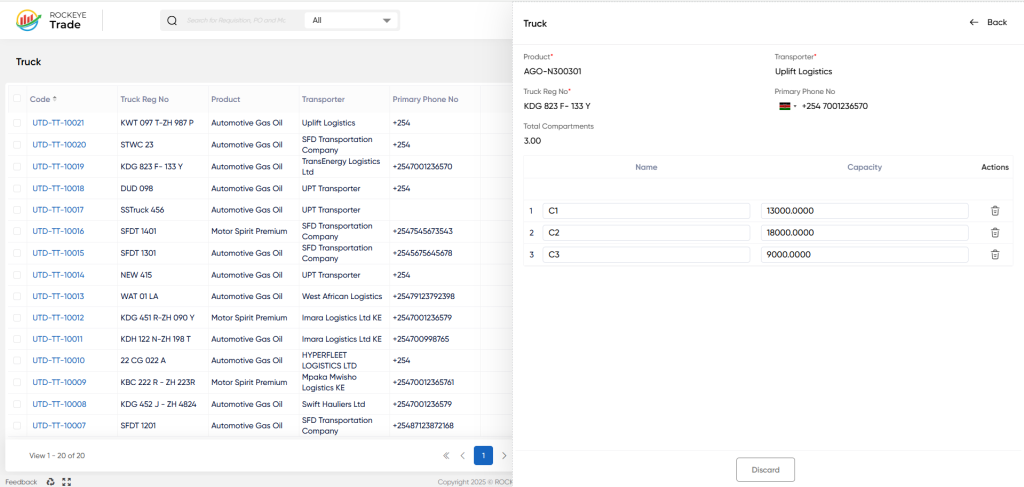The image size is (1024, 487).
Task: Click cell West African Logistics
Action: 342,296
